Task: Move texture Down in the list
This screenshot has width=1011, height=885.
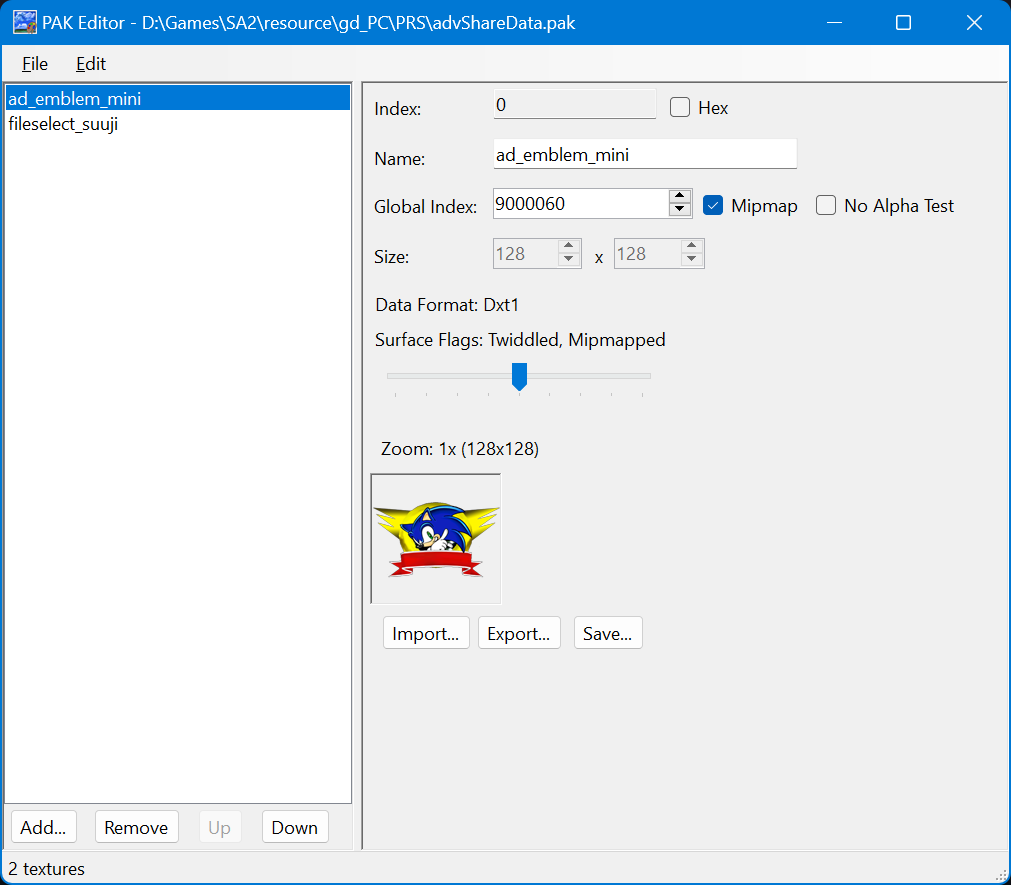Action: coord(295,827)
